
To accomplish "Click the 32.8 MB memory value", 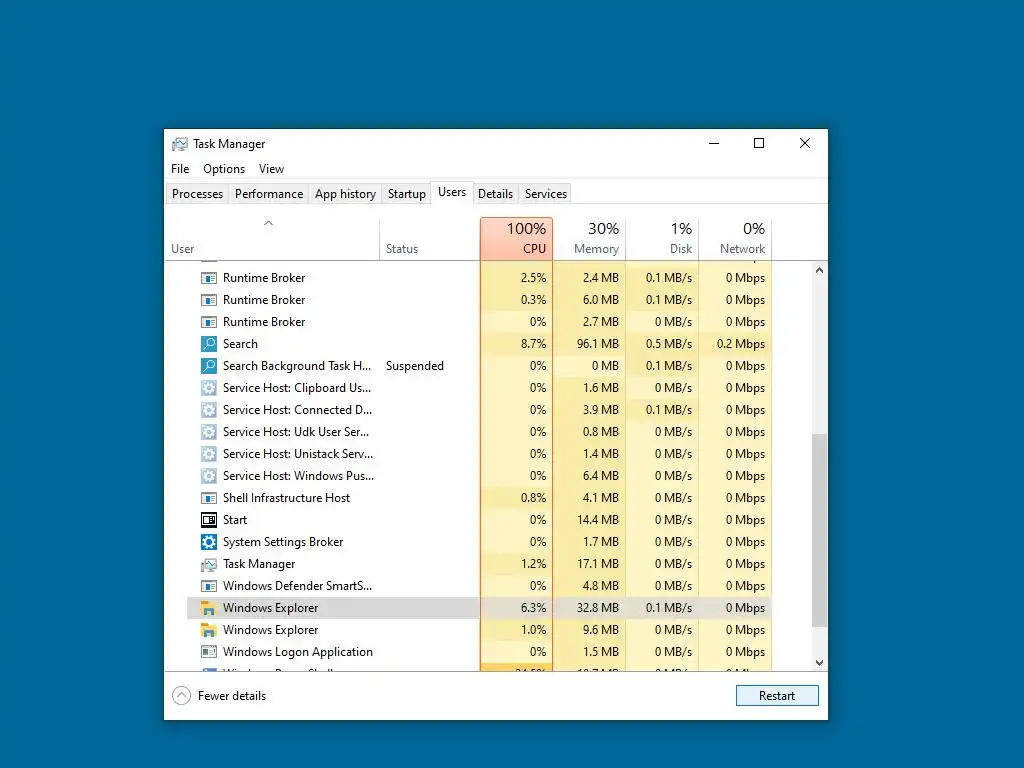I will 598,608.
